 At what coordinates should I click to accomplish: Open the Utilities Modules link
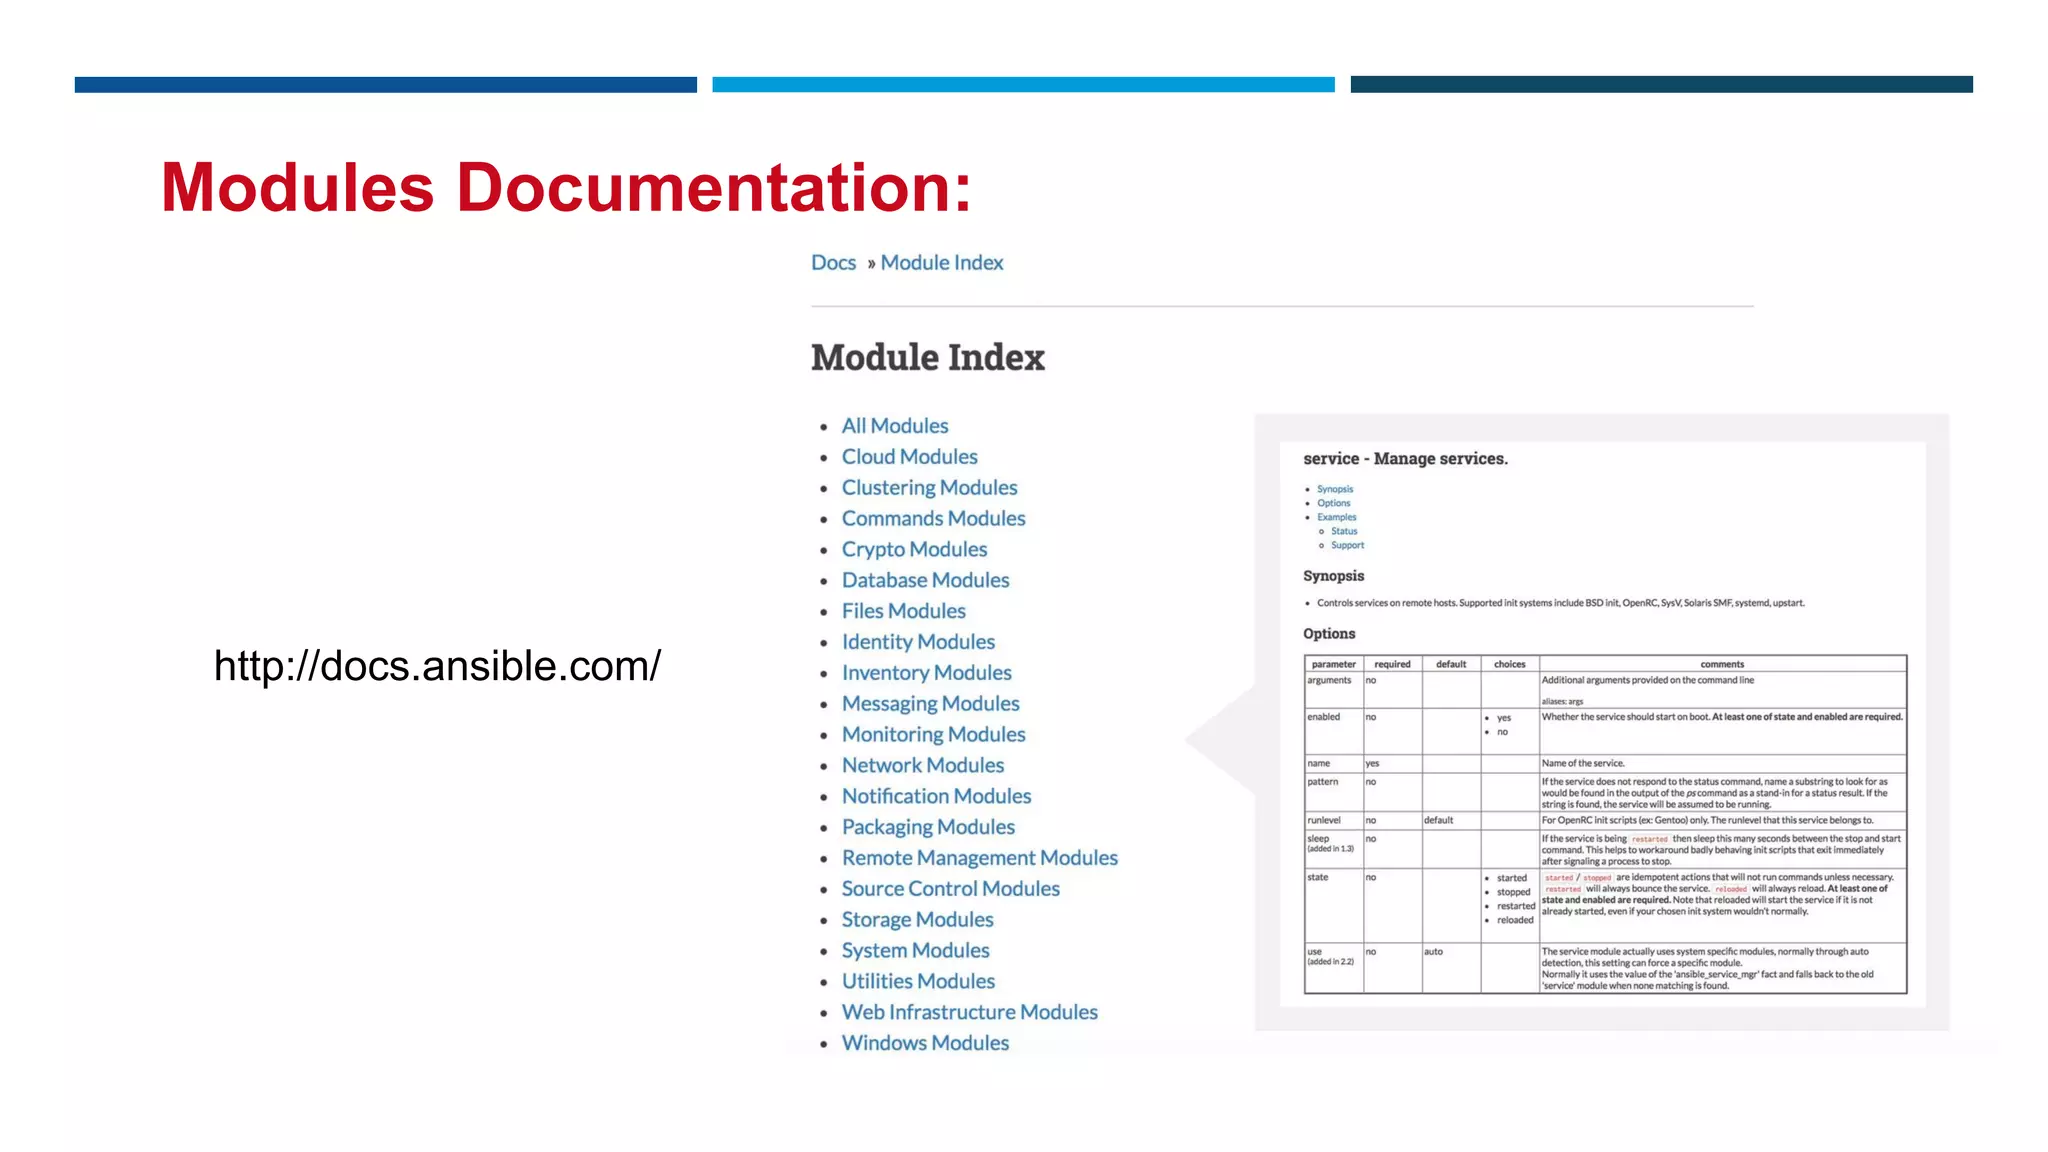(918, 981)
